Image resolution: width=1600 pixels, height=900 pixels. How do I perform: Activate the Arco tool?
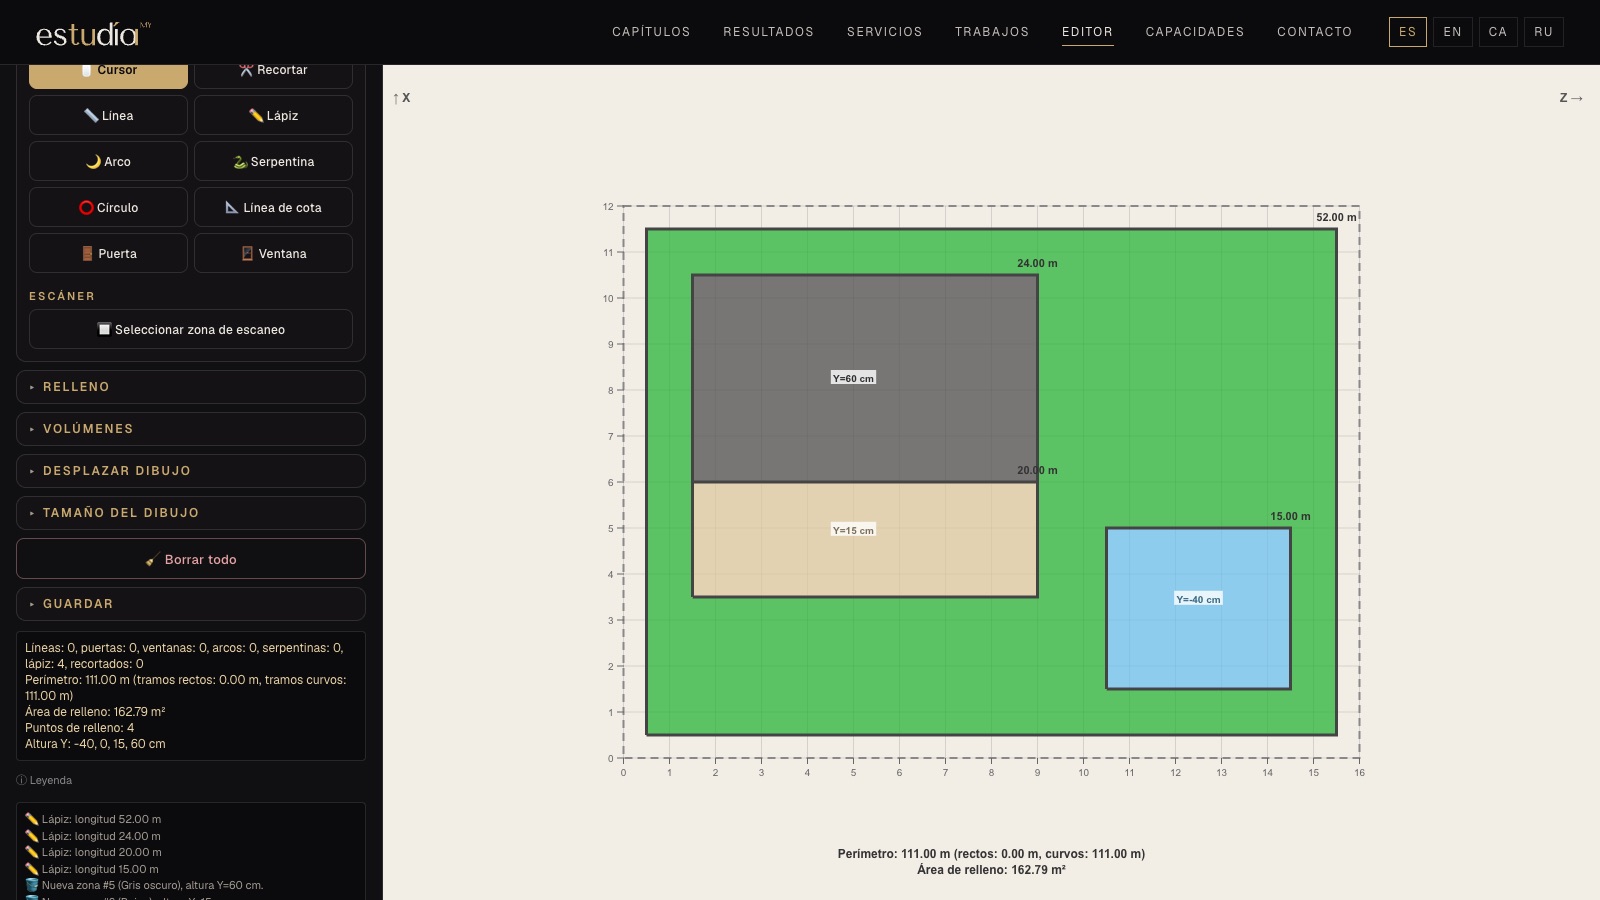(108, 161)
